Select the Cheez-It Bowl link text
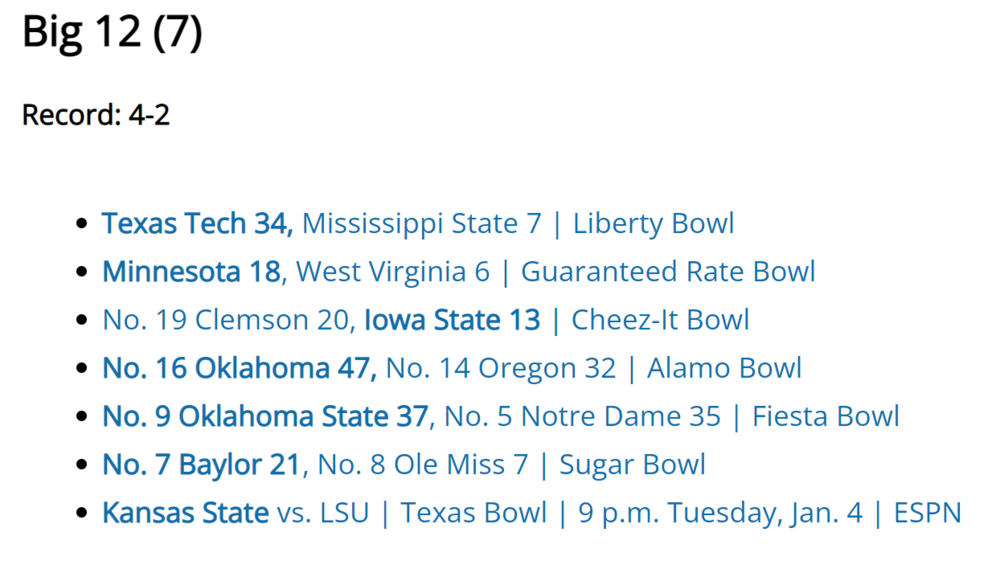 [x=660, y=320]
